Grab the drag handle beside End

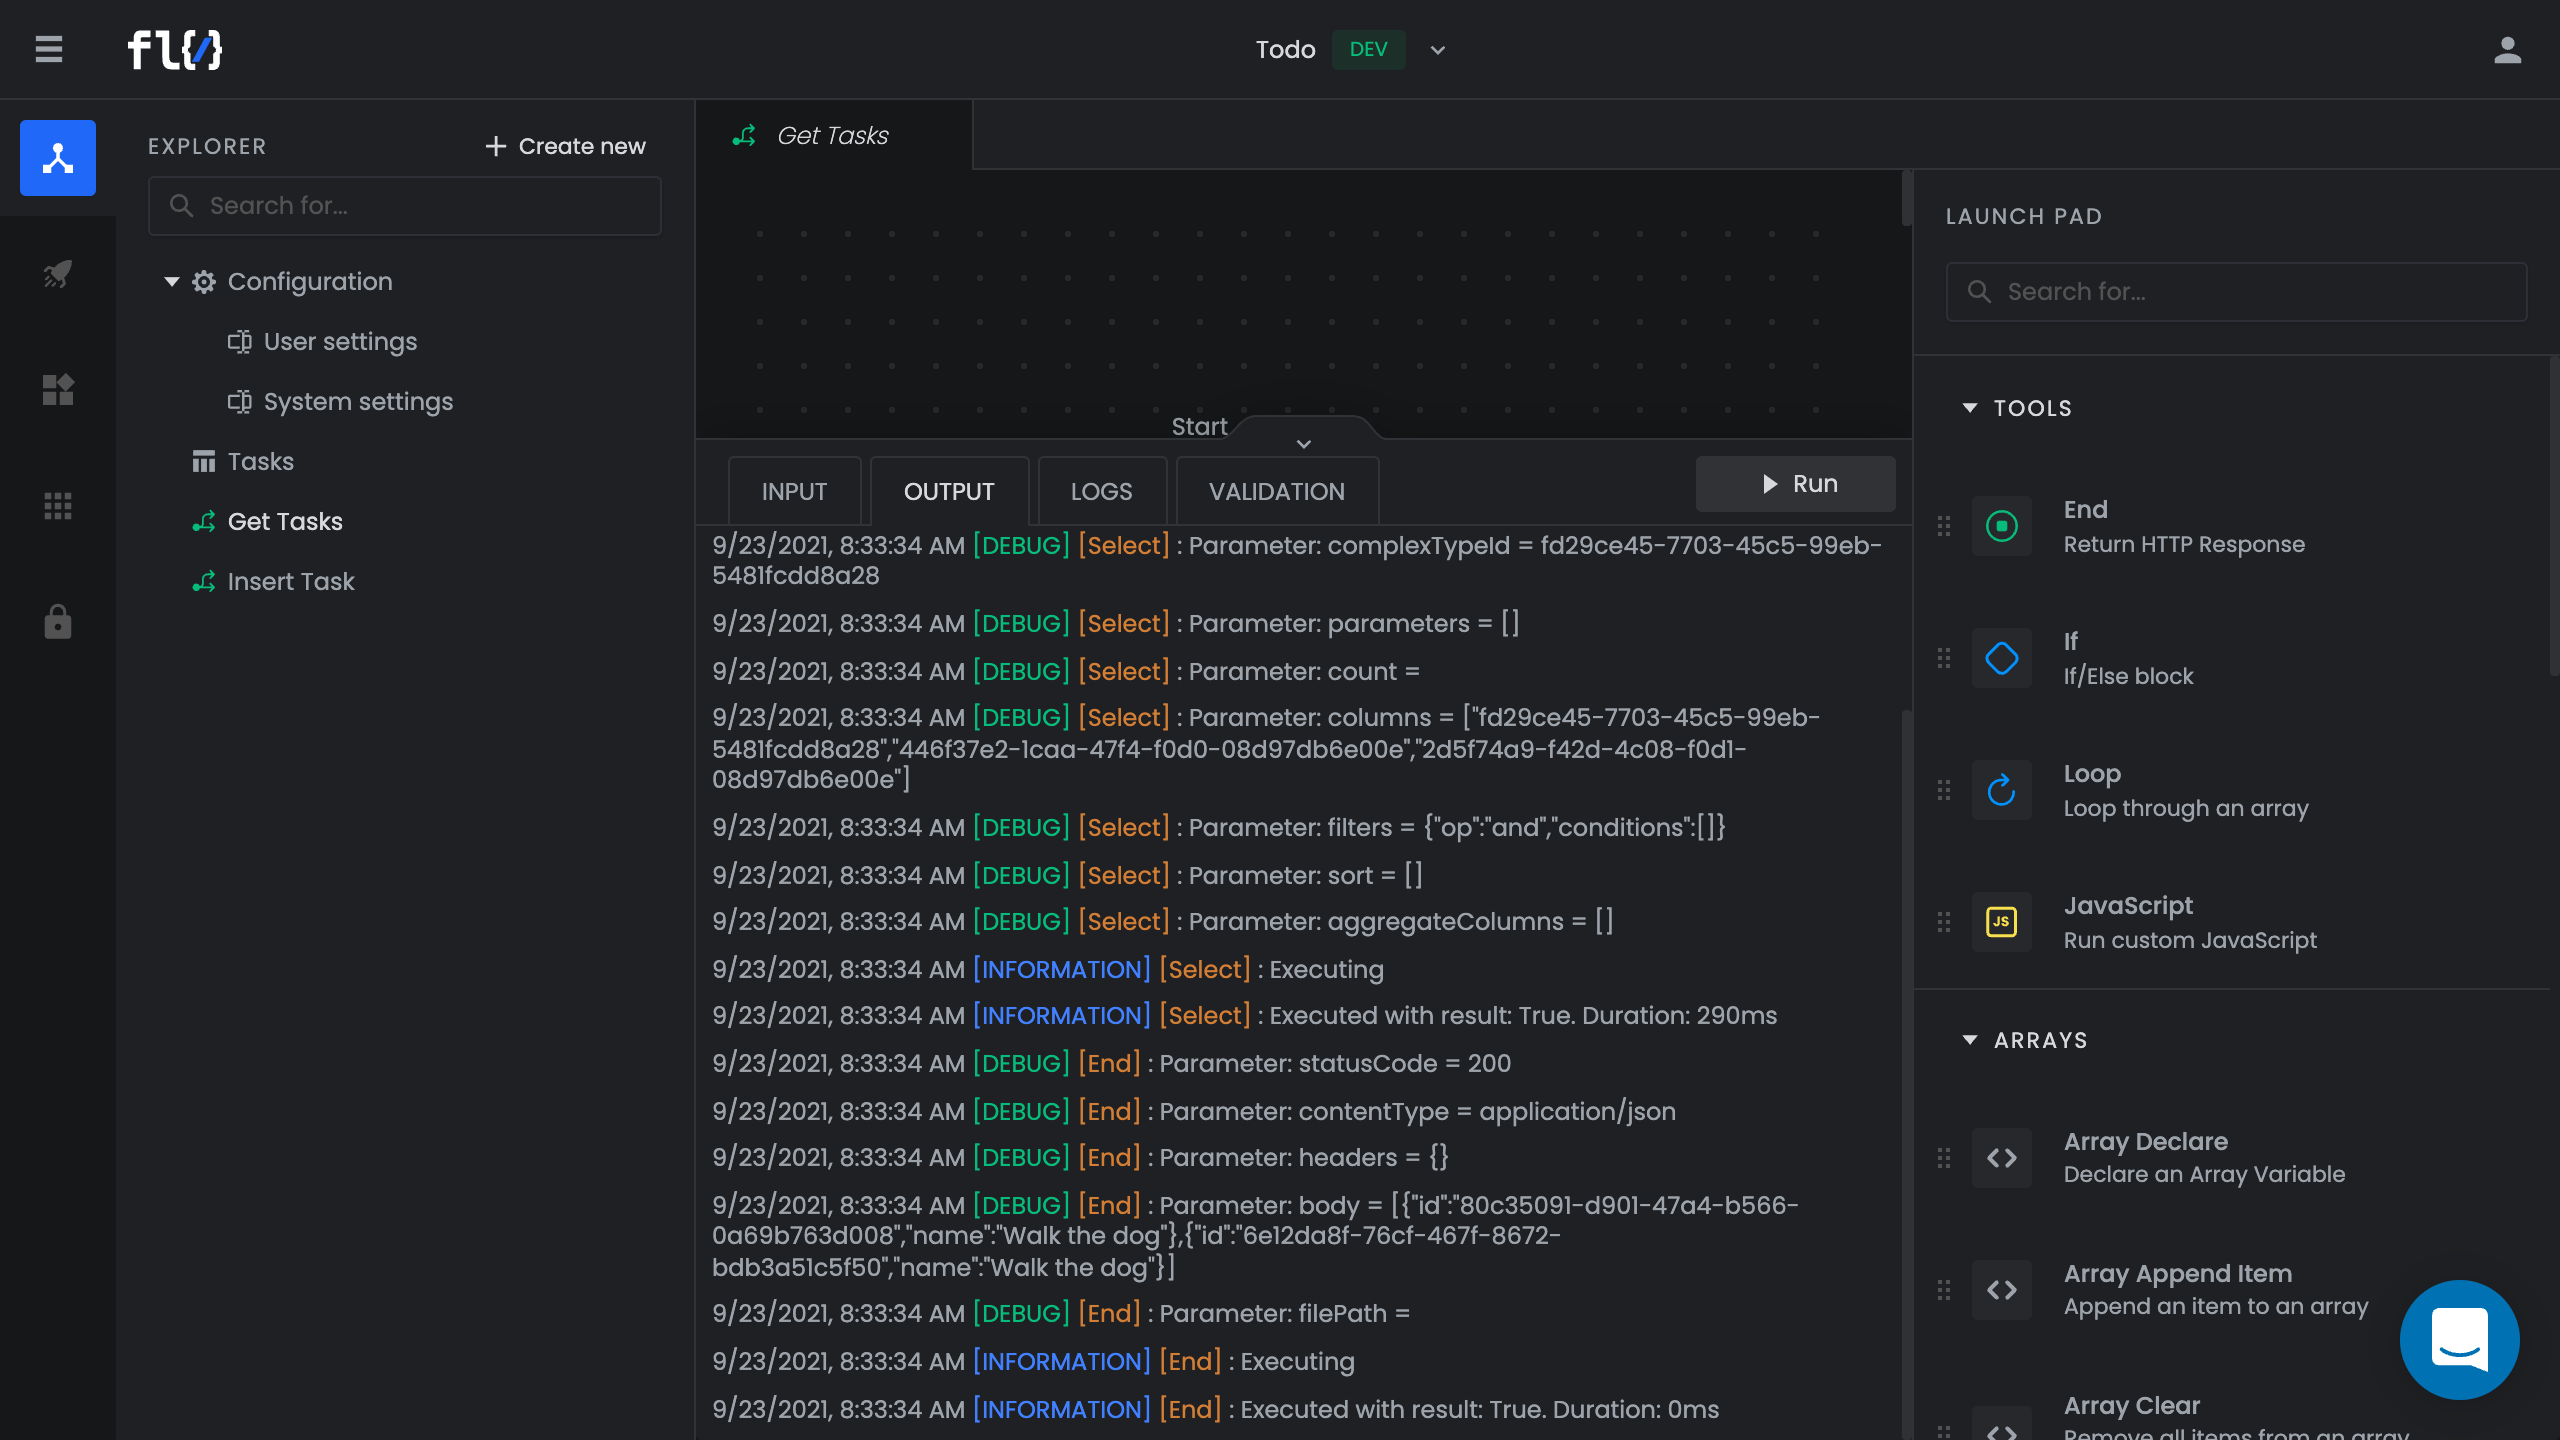click(x=1944, y=526)
